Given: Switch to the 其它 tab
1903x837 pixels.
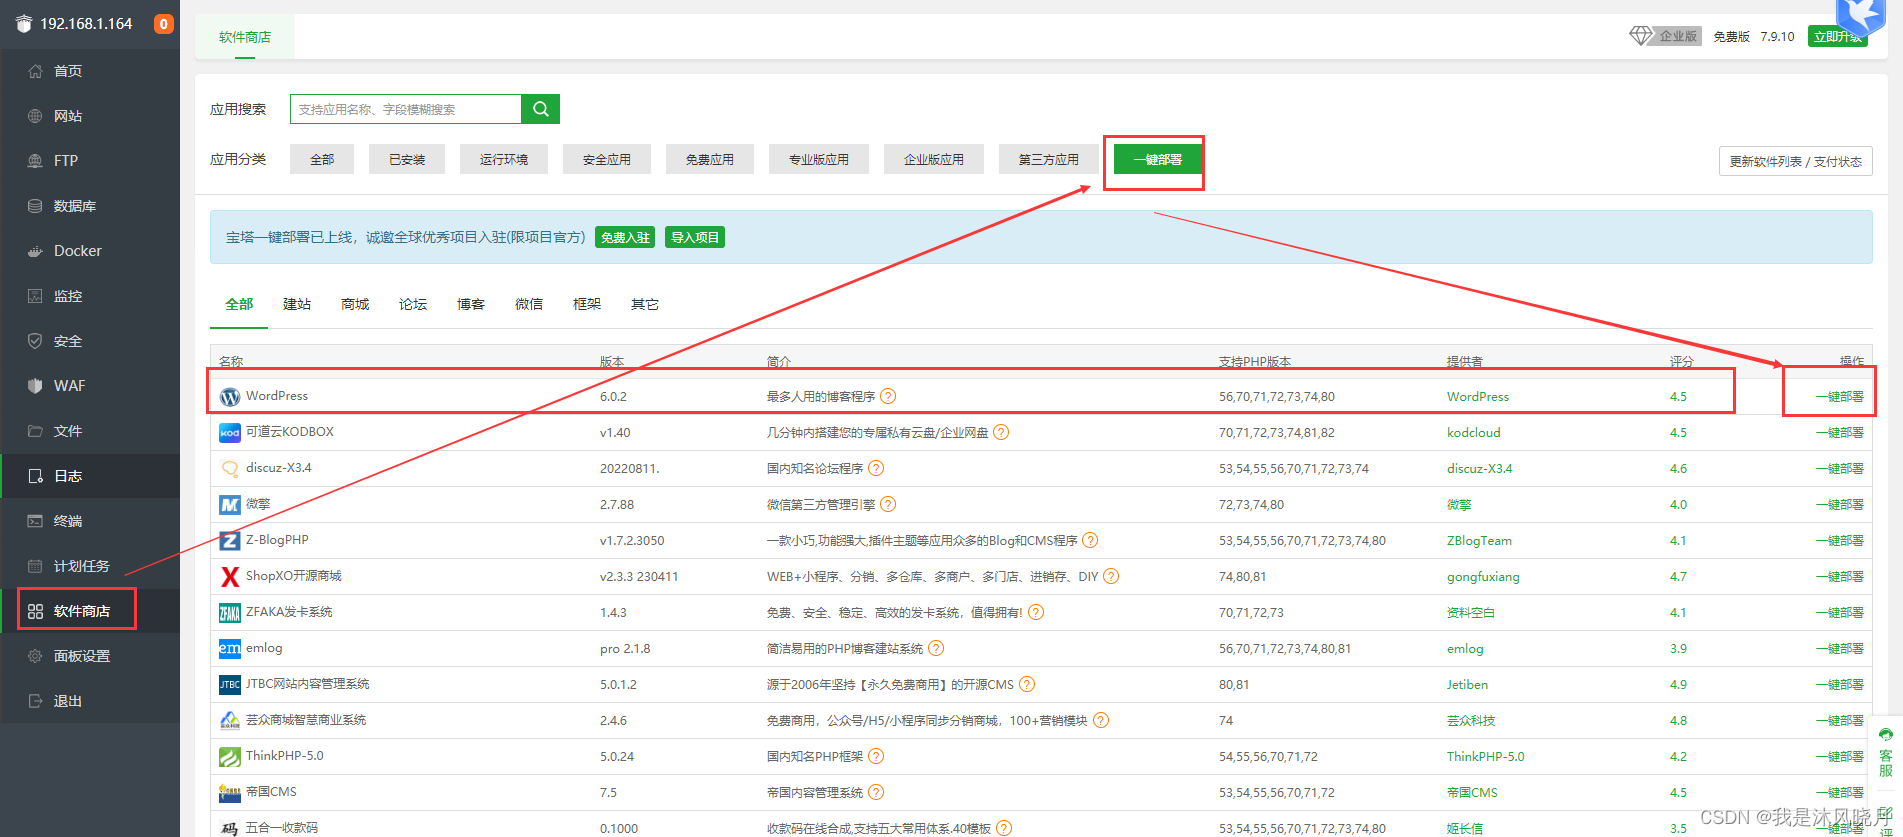Looking at the screenshot, I should [645, 304].
